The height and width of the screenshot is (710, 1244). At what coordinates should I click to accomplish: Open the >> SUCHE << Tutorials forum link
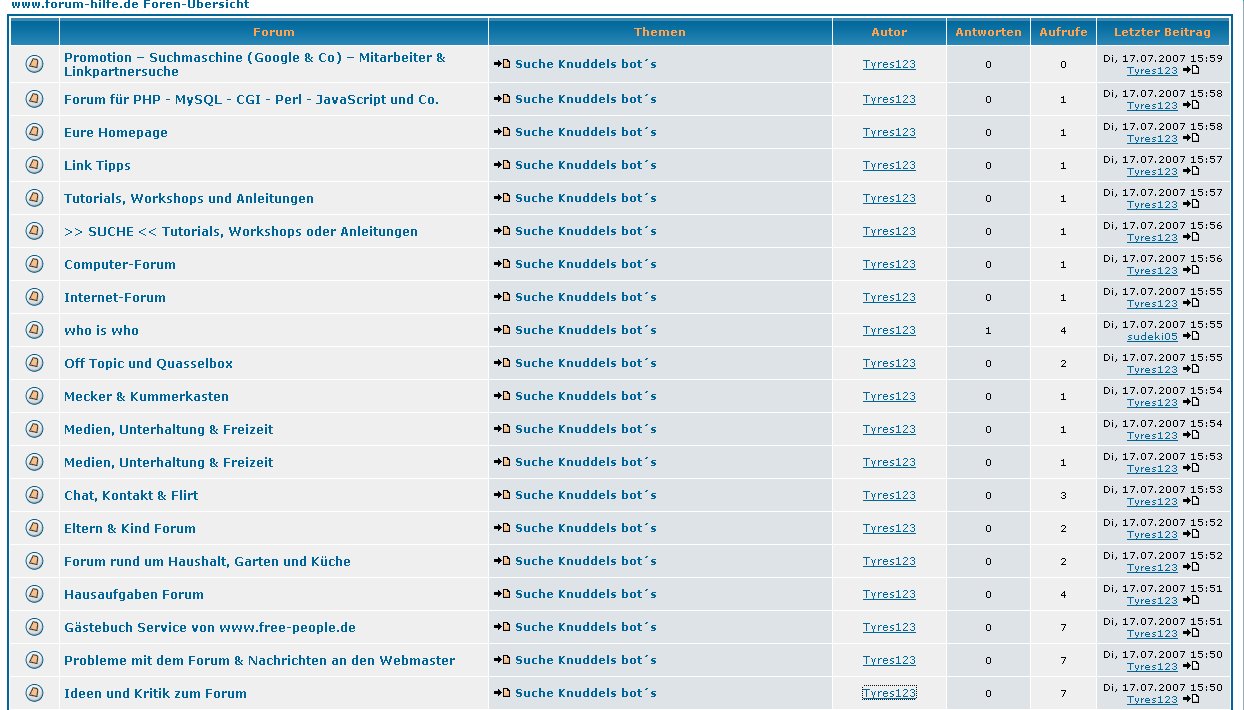tap(240, 231)
